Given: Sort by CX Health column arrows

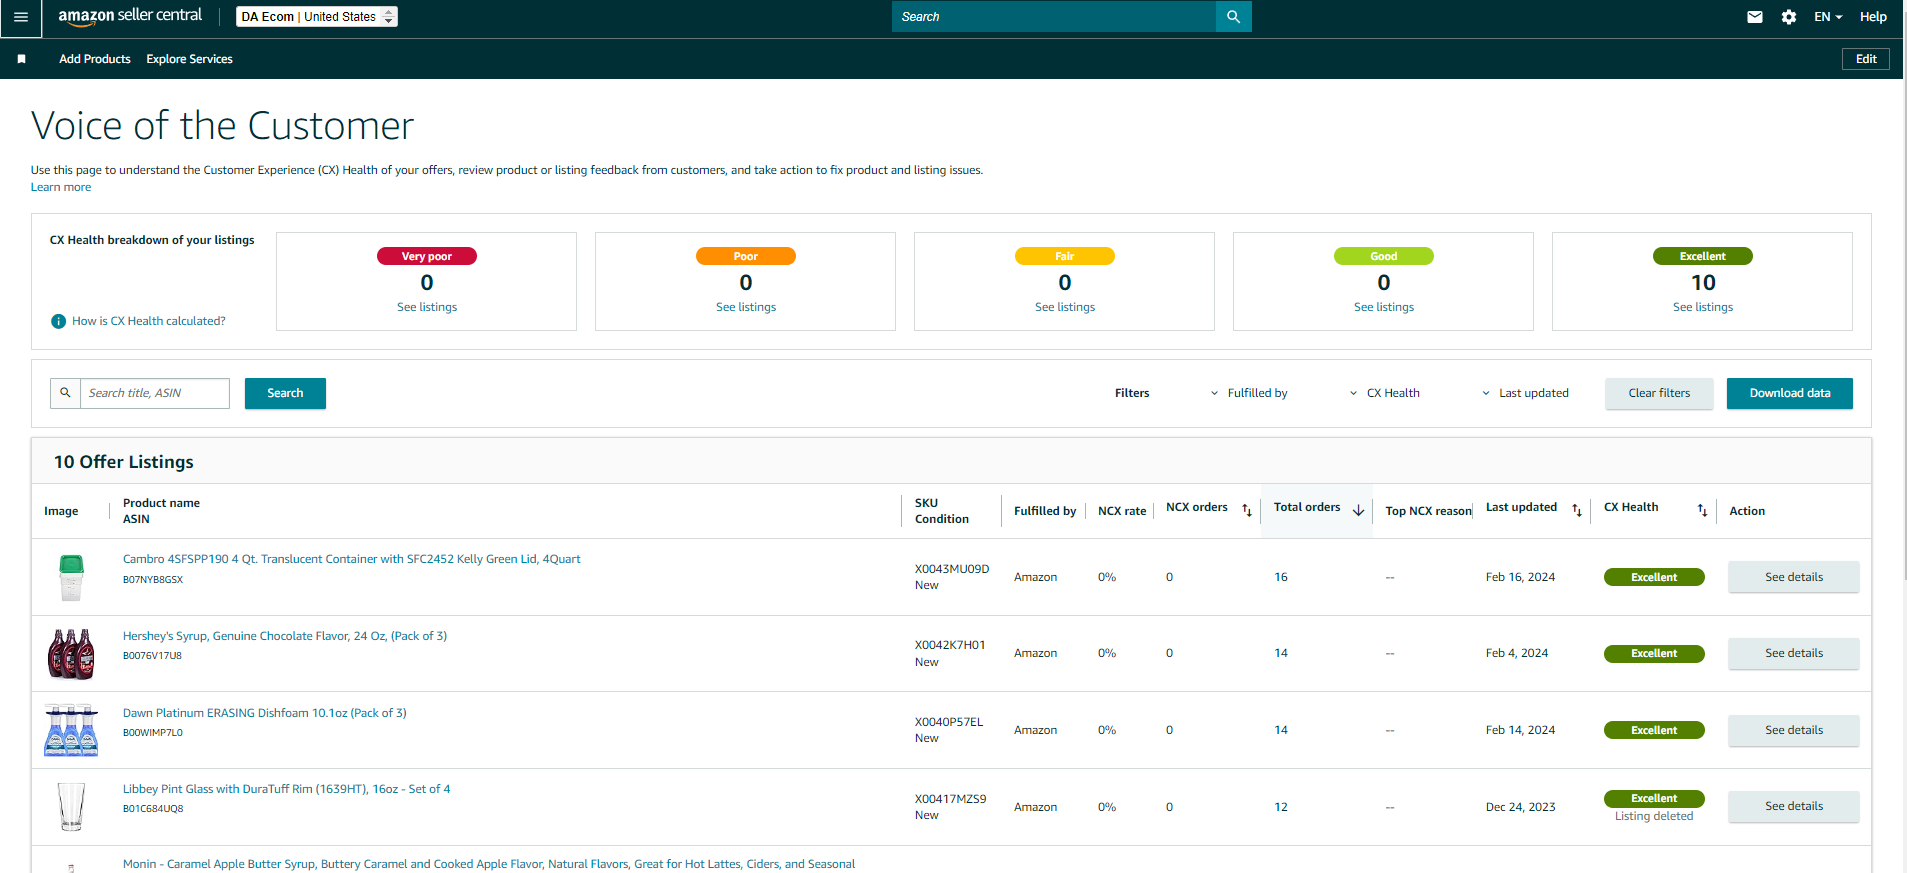Looking at the screenshot, I should tap(1702, 510).
